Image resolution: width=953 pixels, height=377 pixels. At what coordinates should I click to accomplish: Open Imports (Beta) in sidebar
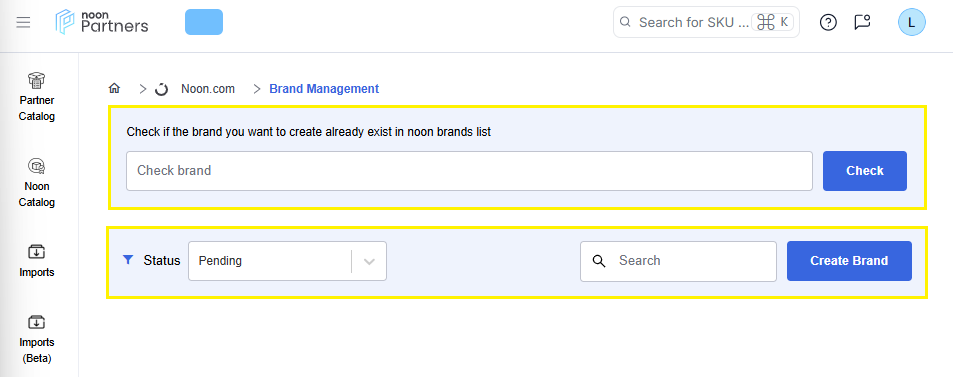[x=37, y=339]
